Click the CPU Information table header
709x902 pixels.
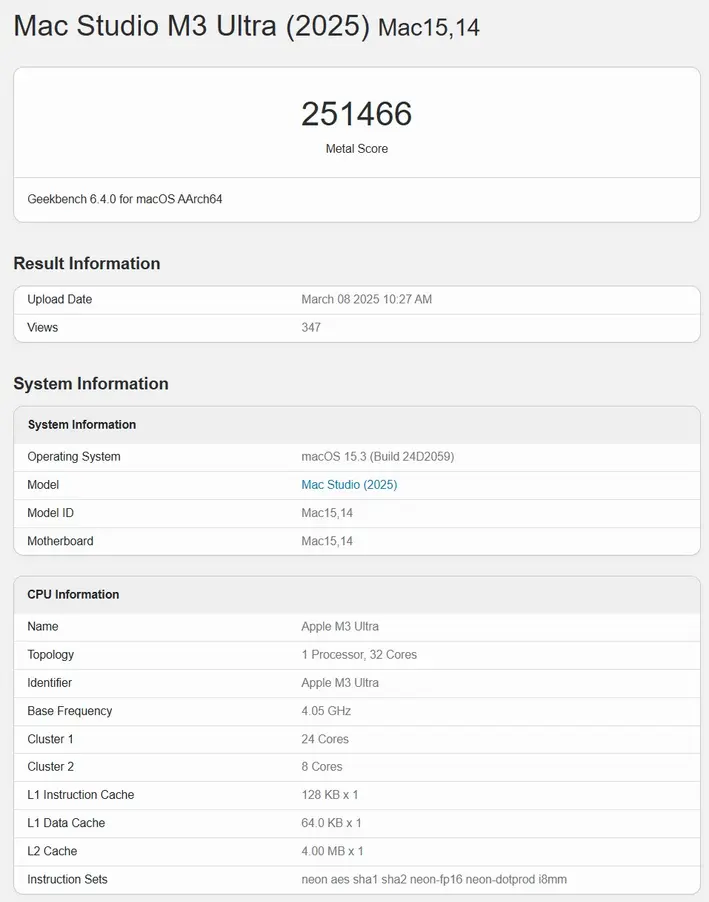[73, 594]
